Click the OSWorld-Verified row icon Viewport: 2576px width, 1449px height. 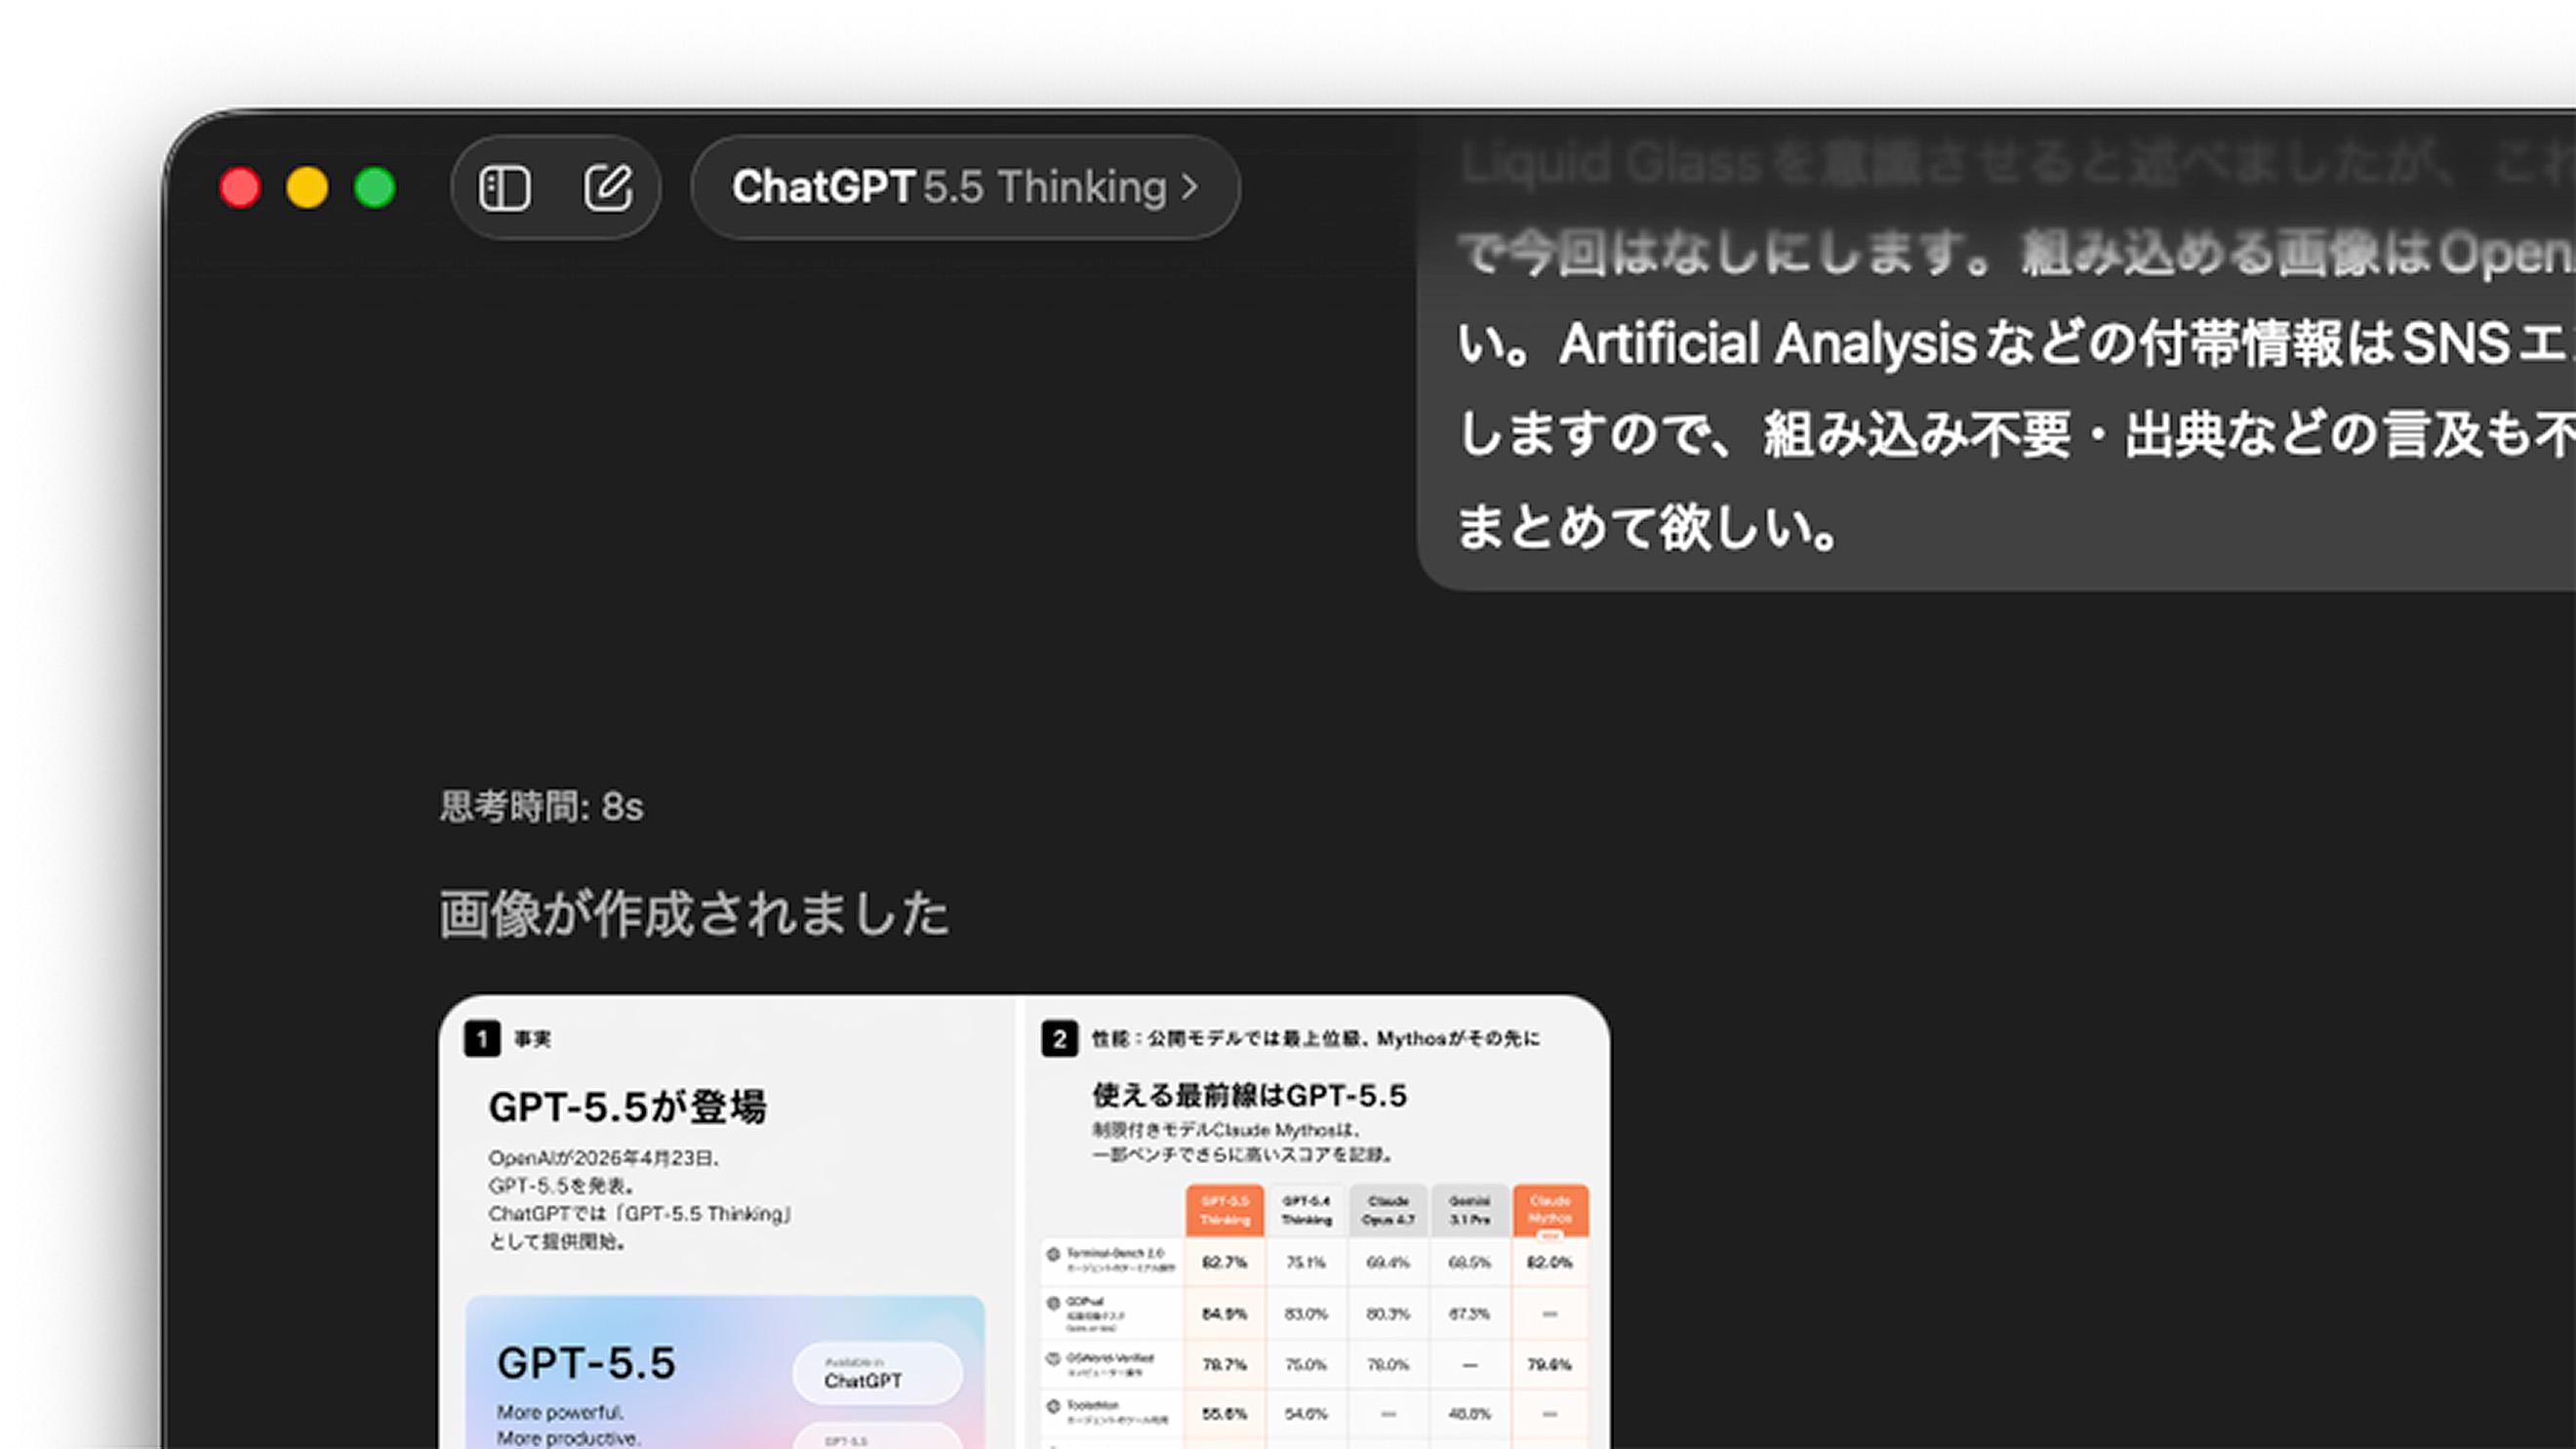(1053, 1359)
